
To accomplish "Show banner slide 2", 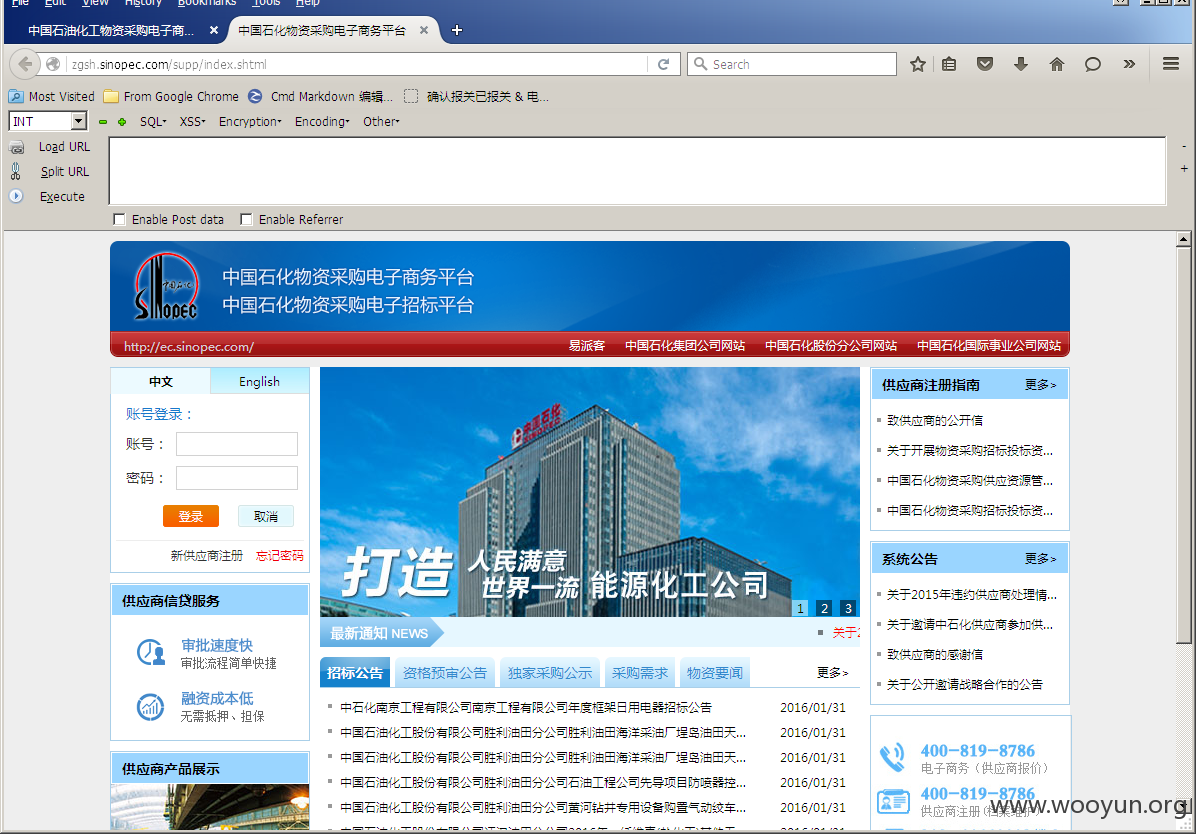I will (824, 608).
